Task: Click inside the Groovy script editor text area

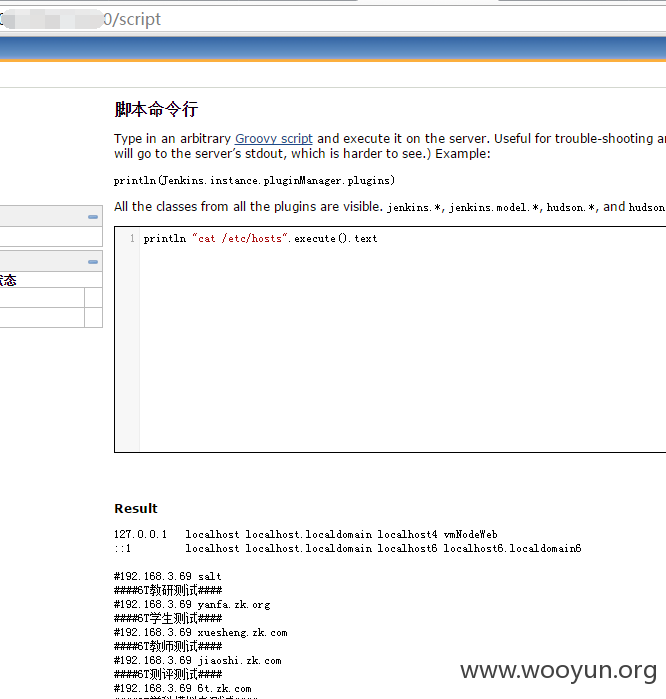Action: coord(401,339)
